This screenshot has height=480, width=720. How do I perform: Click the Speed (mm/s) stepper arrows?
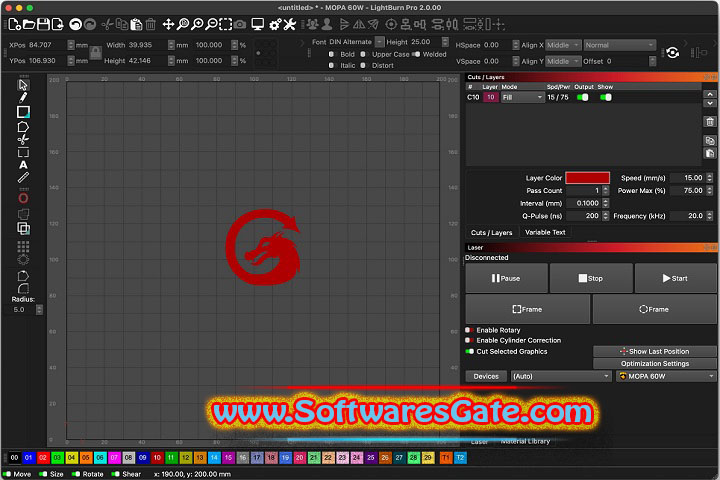[x=710, y=178]
